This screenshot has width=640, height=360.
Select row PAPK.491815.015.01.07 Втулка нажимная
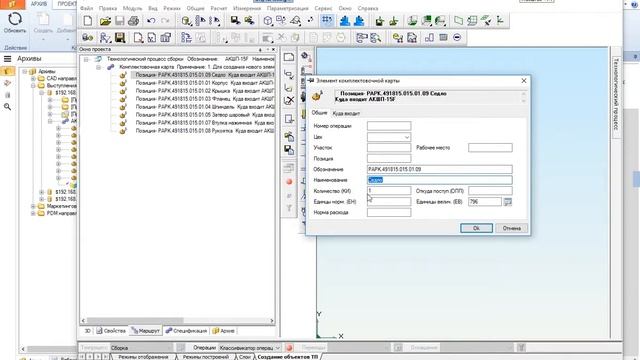coord(205,122)
